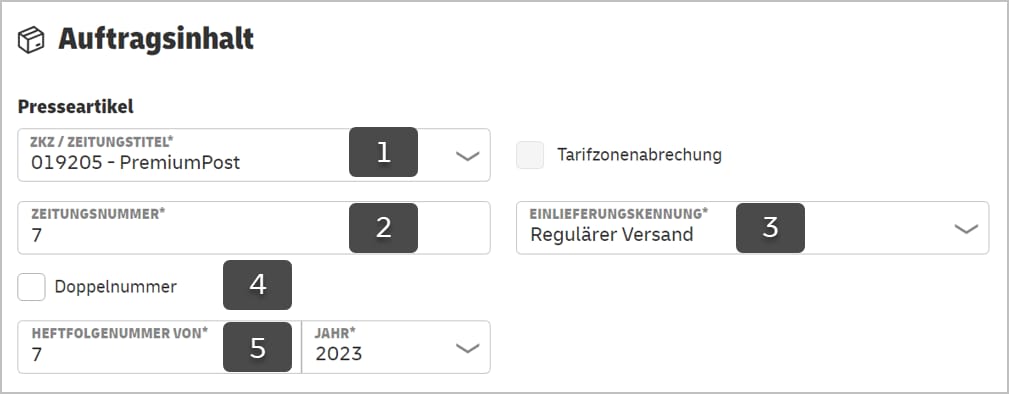1009x394 pixels.
Task: Click the number 3 callout badge
Action: (770, 227)
